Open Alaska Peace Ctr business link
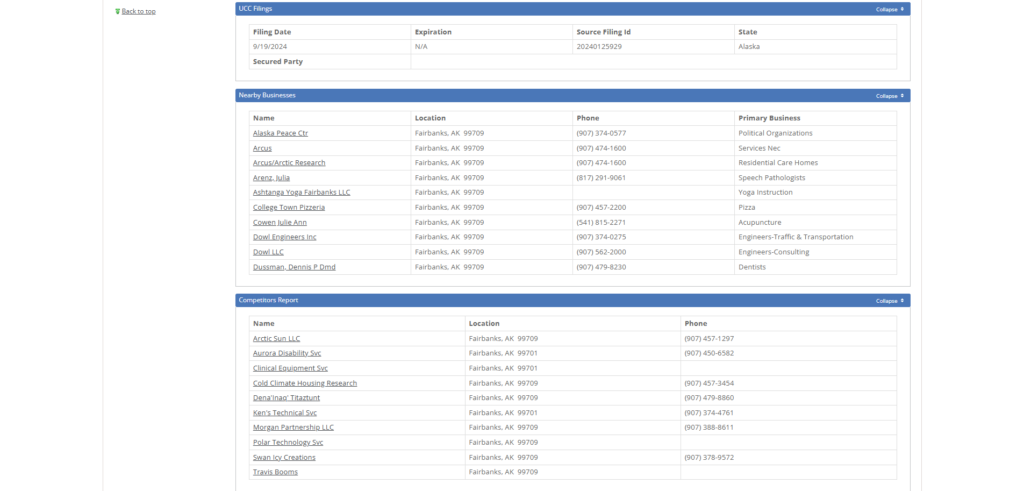Image resolution: width=1024 pixels, height=491 pixels. pos(280,133)
